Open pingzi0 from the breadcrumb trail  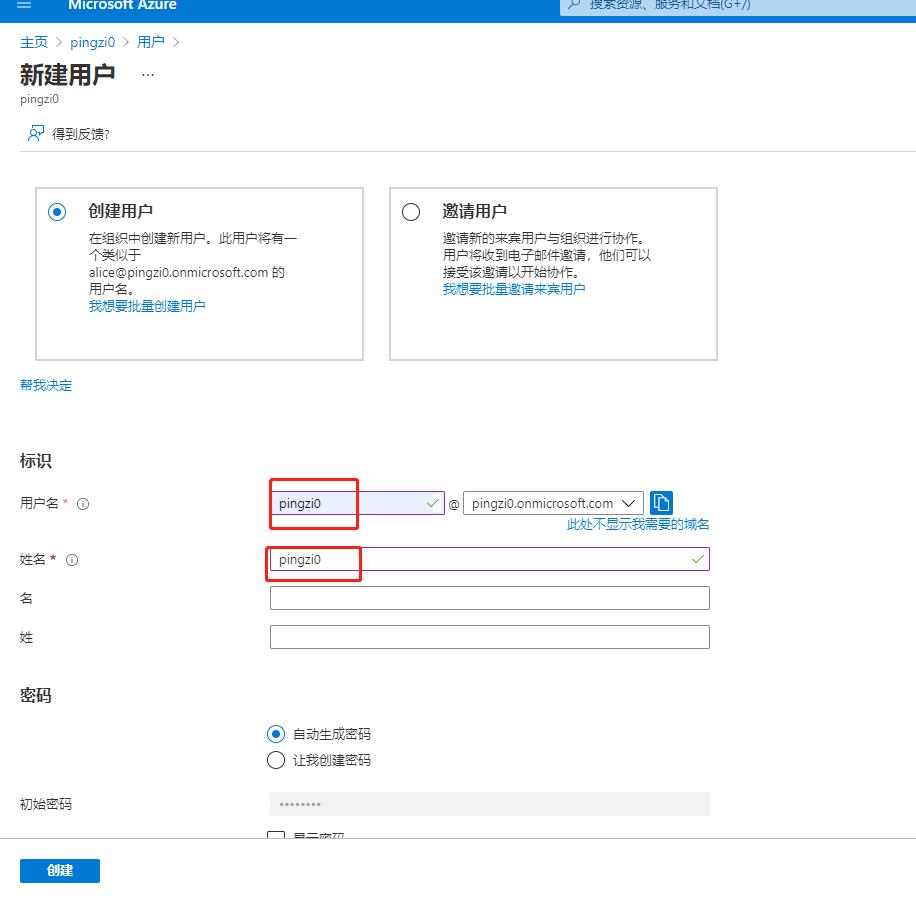pos(92,42)
